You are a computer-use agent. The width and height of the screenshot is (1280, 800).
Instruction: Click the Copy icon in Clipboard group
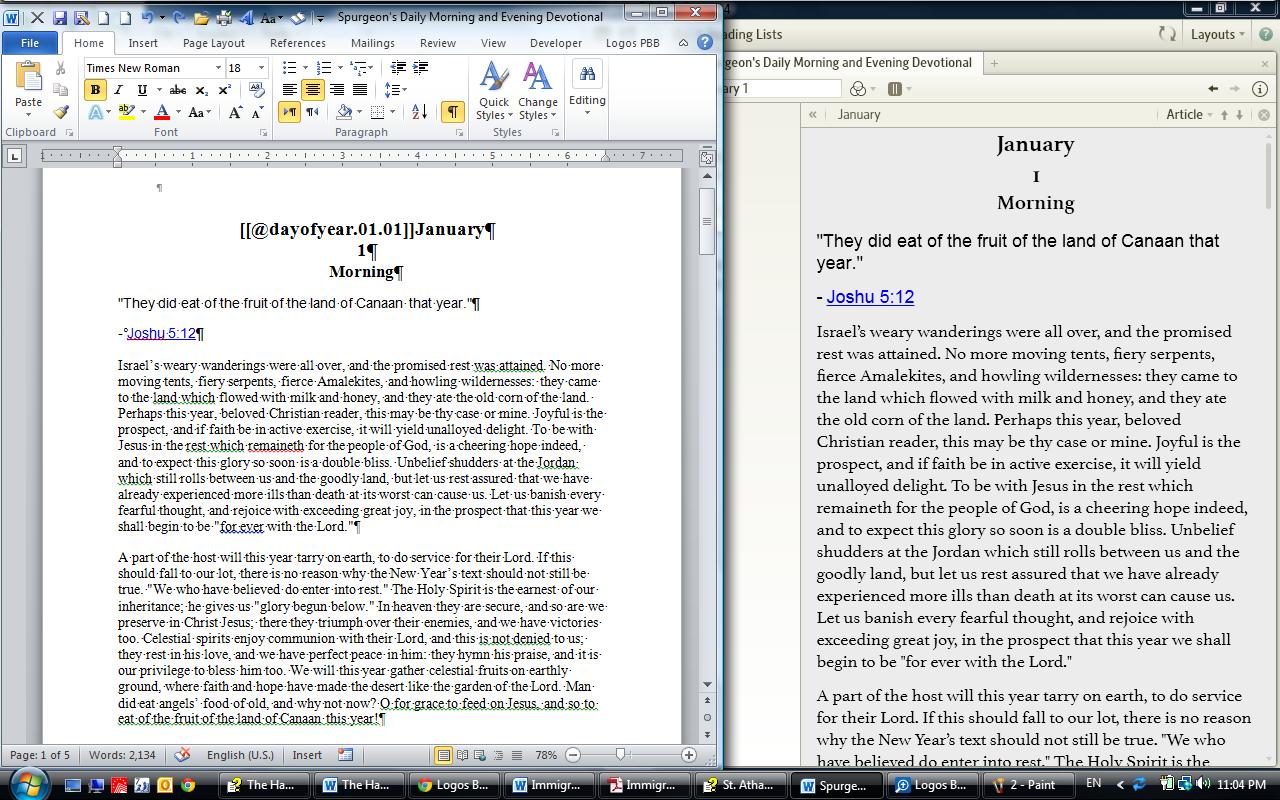pos(60,90)
